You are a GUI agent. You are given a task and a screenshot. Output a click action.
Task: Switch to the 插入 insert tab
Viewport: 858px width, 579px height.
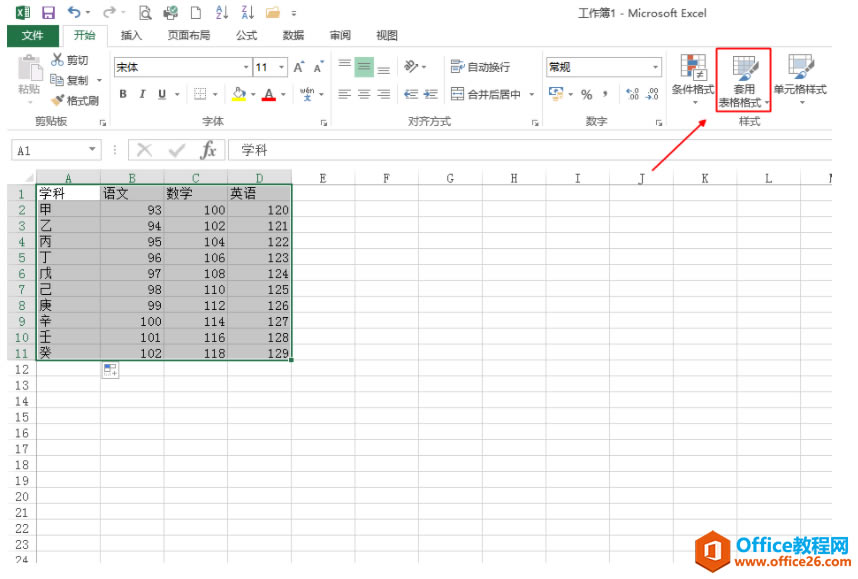point(131,36)
